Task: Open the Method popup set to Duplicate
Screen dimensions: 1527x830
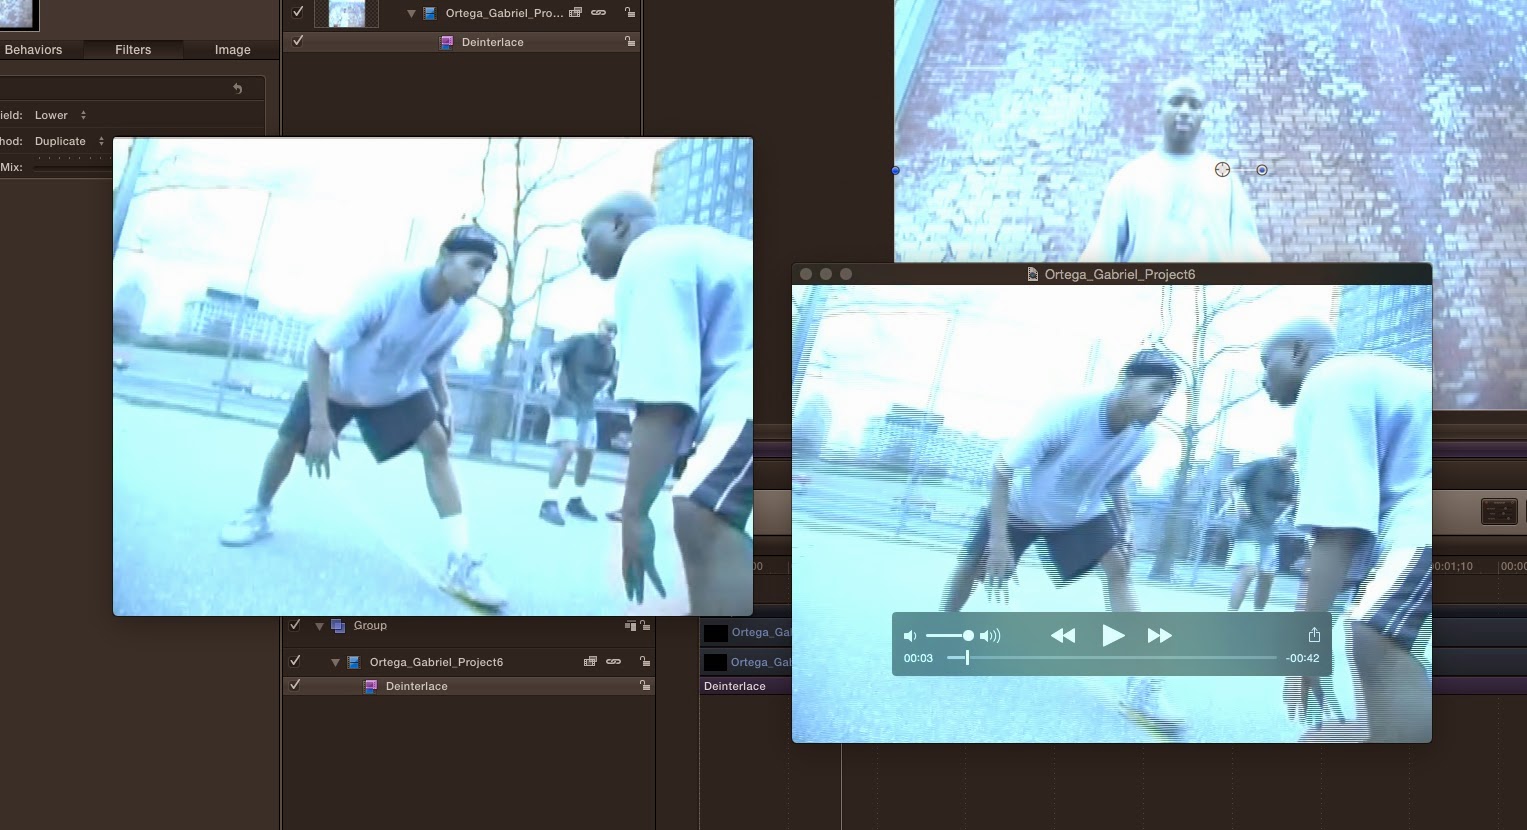Action: tap(66, 141)
